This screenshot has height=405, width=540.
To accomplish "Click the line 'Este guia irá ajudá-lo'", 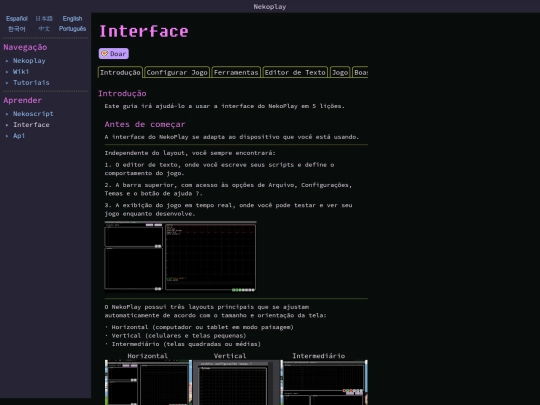I will [x=225, y=106].
